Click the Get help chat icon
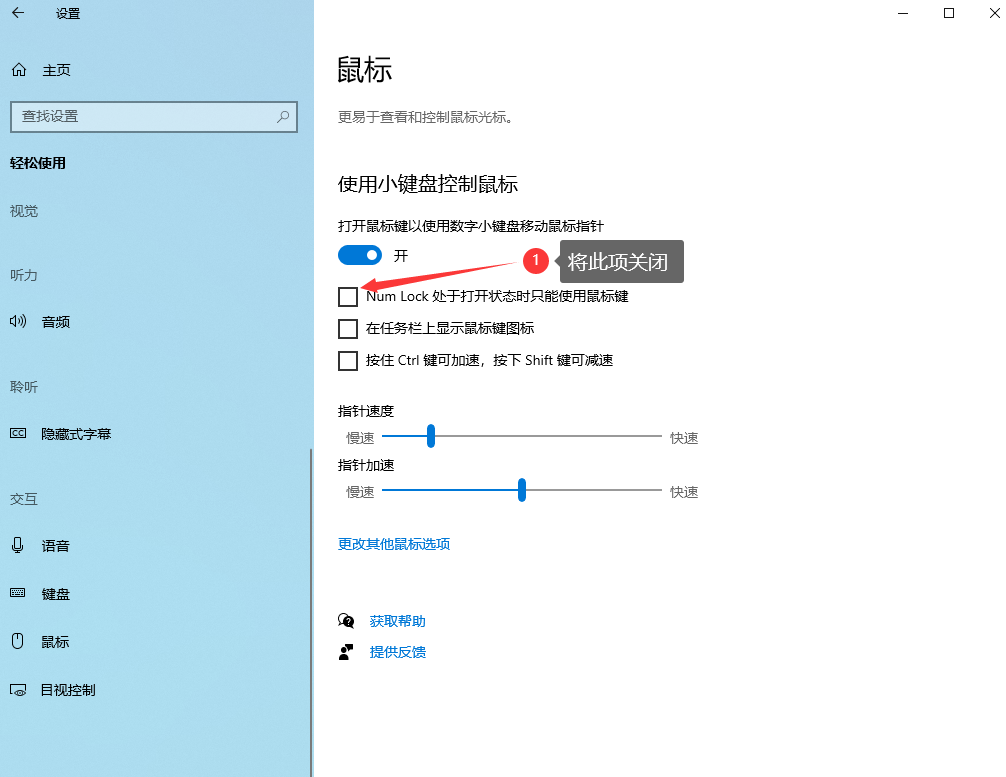The height and width of the screenshot is (777, 1006). (x=346, y=621)
